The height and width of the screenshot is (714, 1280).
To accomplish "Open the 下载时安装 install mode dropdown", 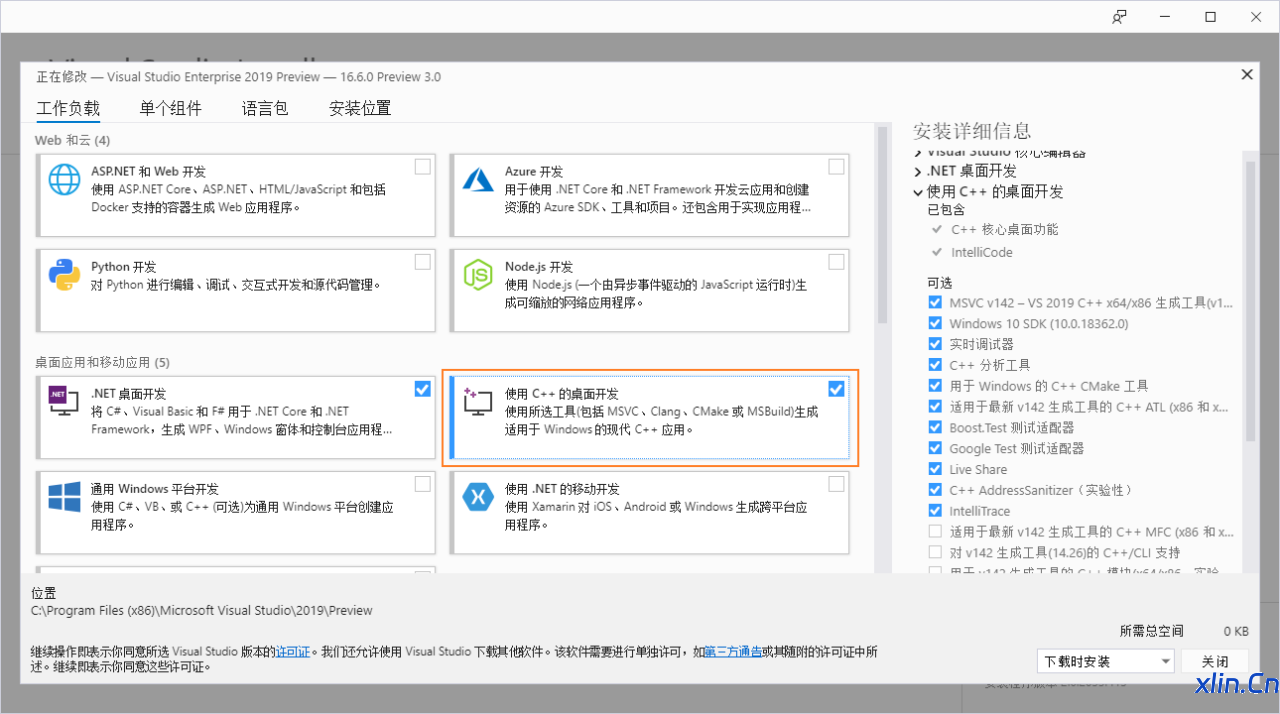I will pyautogui.click(x=1106, y=662).
